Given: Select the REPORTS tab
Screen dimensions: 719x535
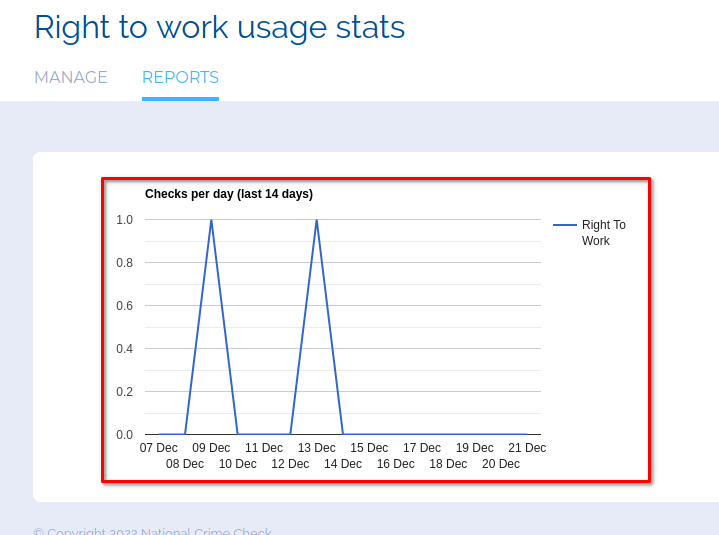Looking at the screenshot, I should coord(180,78).
